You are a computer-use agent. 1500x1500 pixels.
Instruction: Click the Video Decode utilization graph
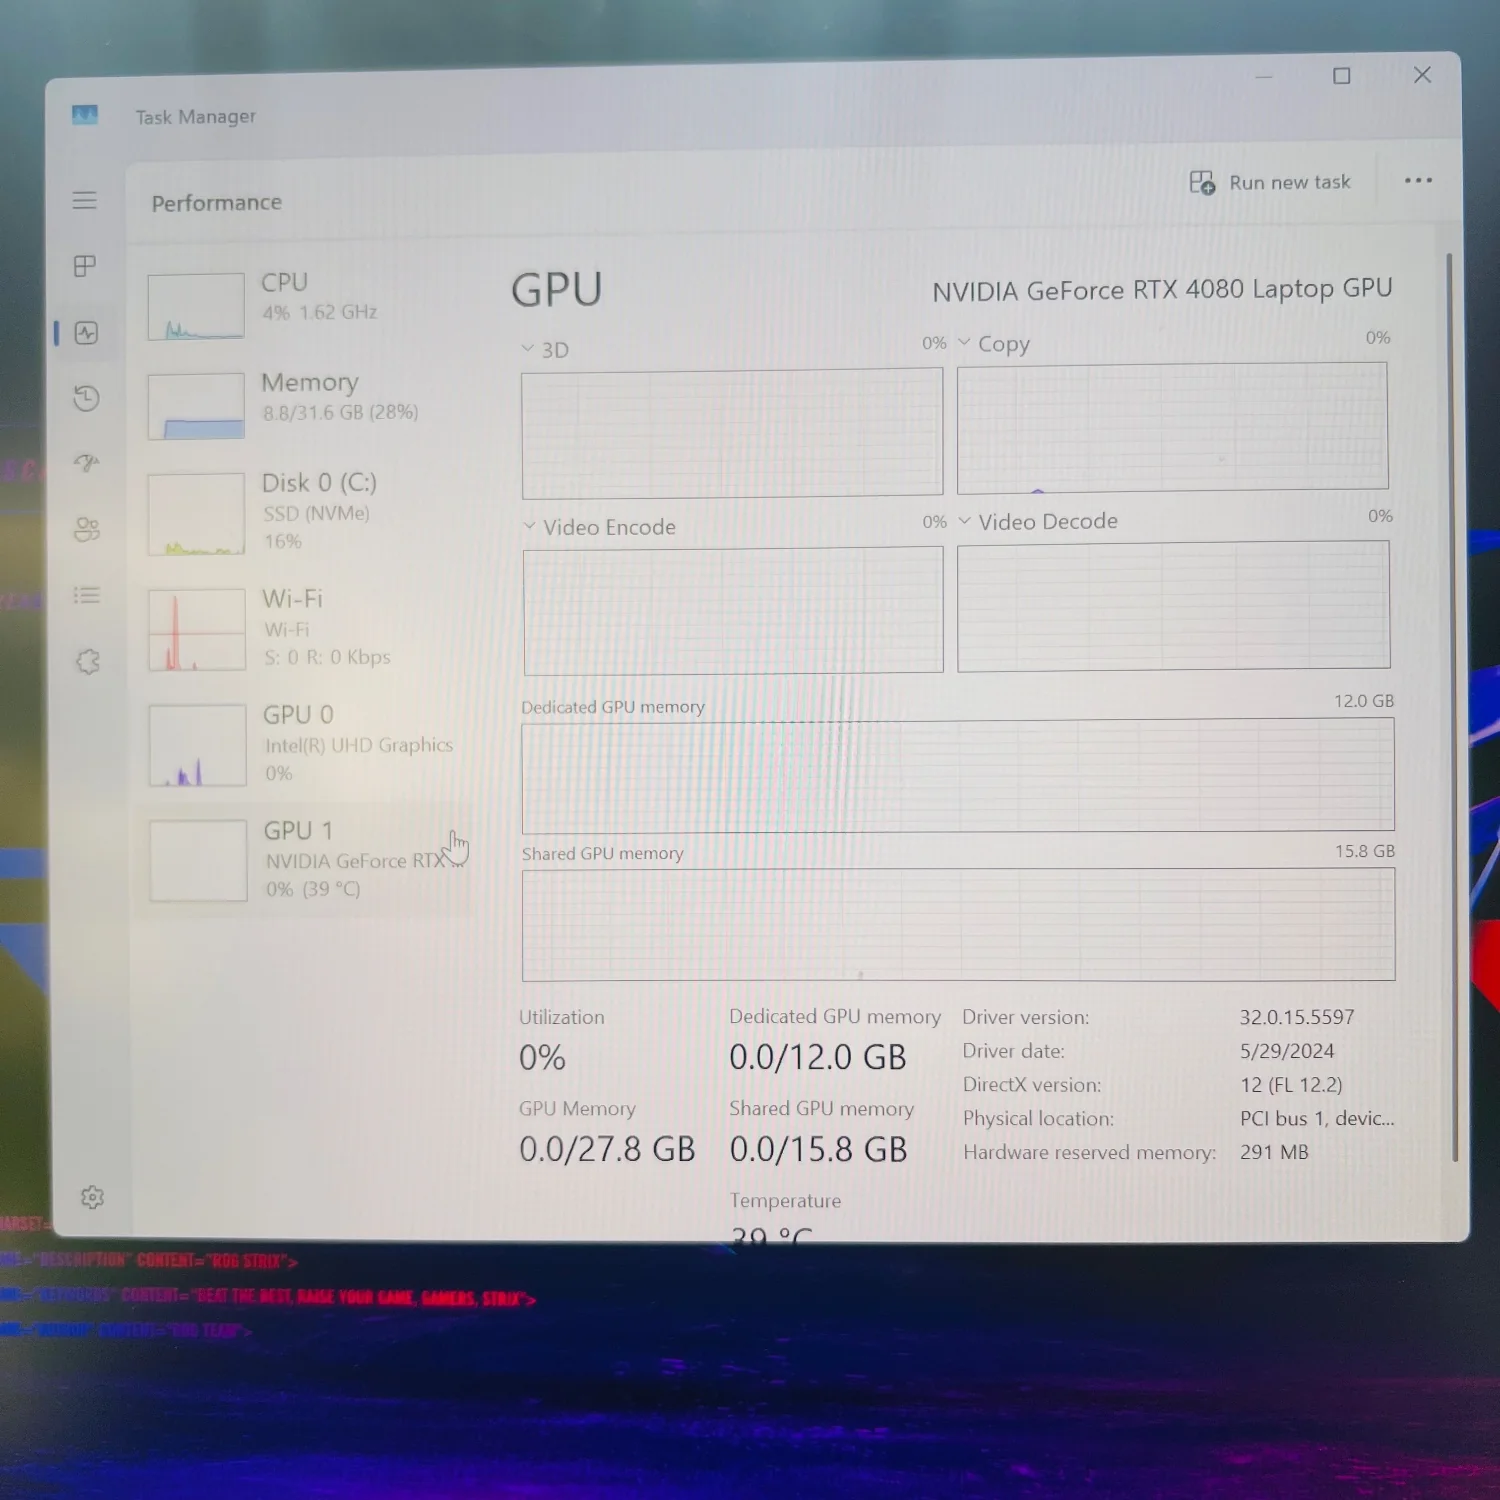tap(1174, 606)
